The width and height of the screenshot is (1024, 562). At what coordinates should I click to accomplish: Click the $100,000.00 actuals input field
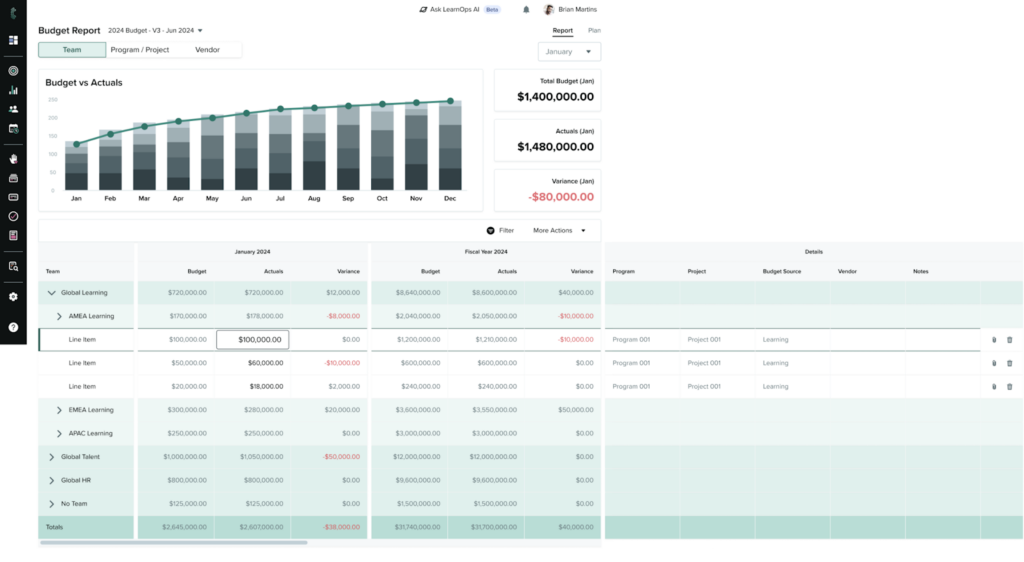[252, 340]
